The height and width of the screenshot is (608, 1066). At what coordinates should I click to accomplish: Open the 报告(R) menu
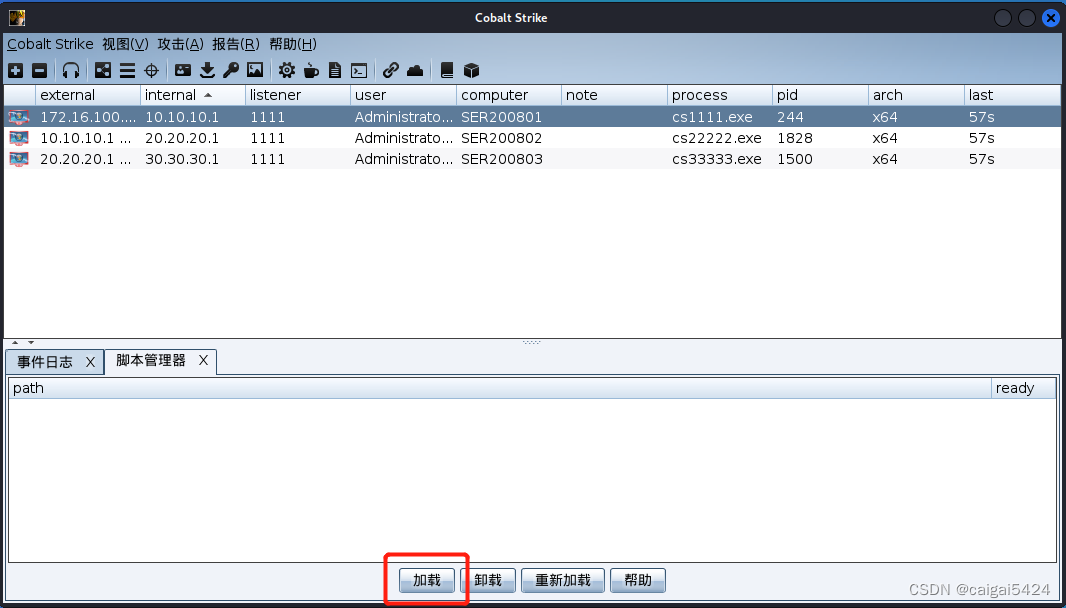point(236,44)
